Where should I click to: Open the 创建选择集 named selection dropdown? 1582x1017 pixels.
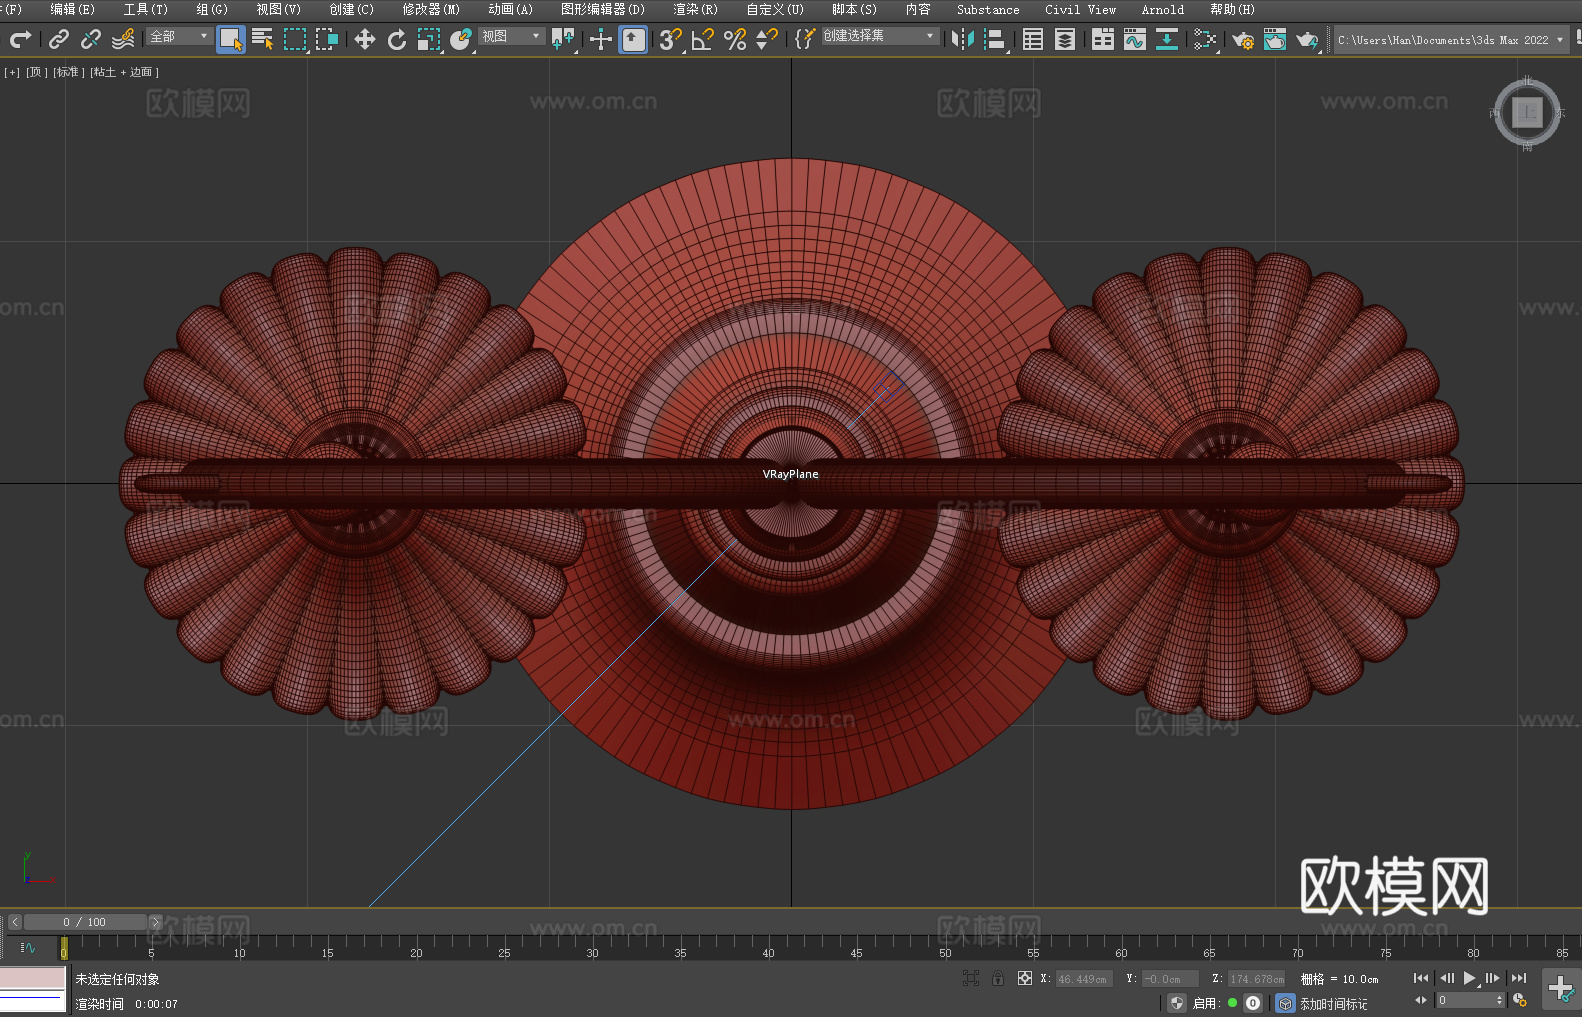point(879,37)
